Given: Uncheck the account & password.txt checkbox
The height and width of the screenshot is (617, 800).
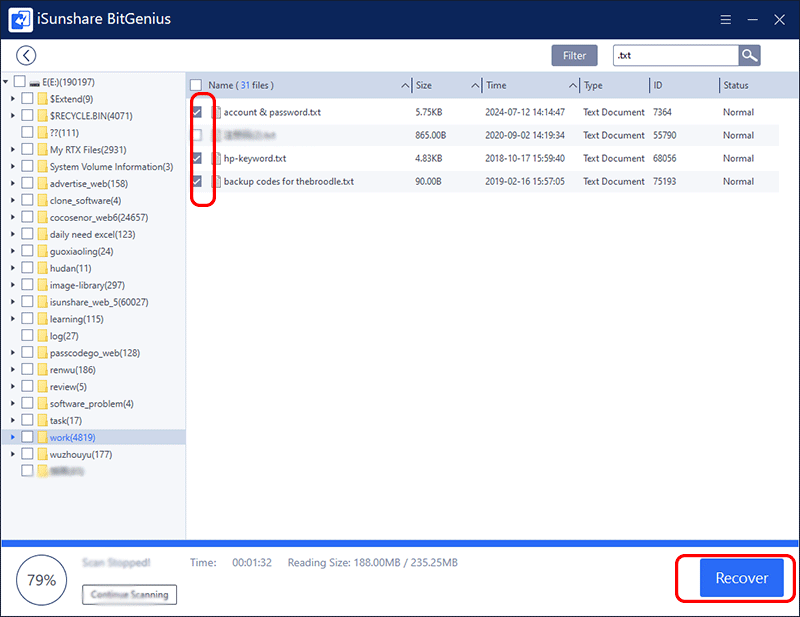Looking at the screenshot, I should (x=197, y=112).
